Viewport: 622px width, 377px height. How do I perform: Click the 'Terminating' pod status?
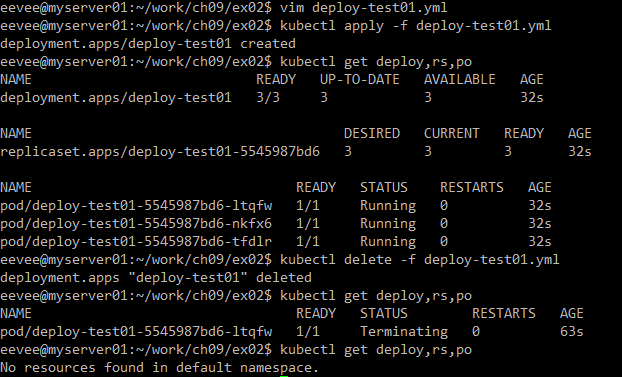tap(404, 332)
